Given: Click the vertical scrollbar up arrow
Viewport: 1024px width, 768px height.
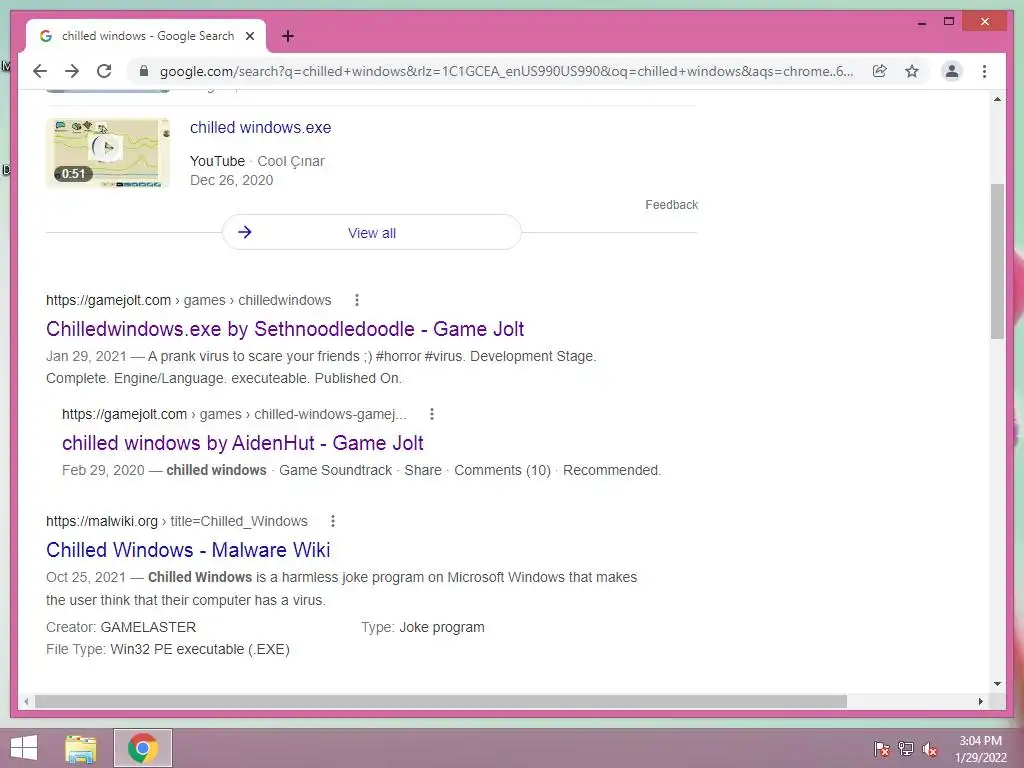Looking at the screenshot, I should click(997, 99).
